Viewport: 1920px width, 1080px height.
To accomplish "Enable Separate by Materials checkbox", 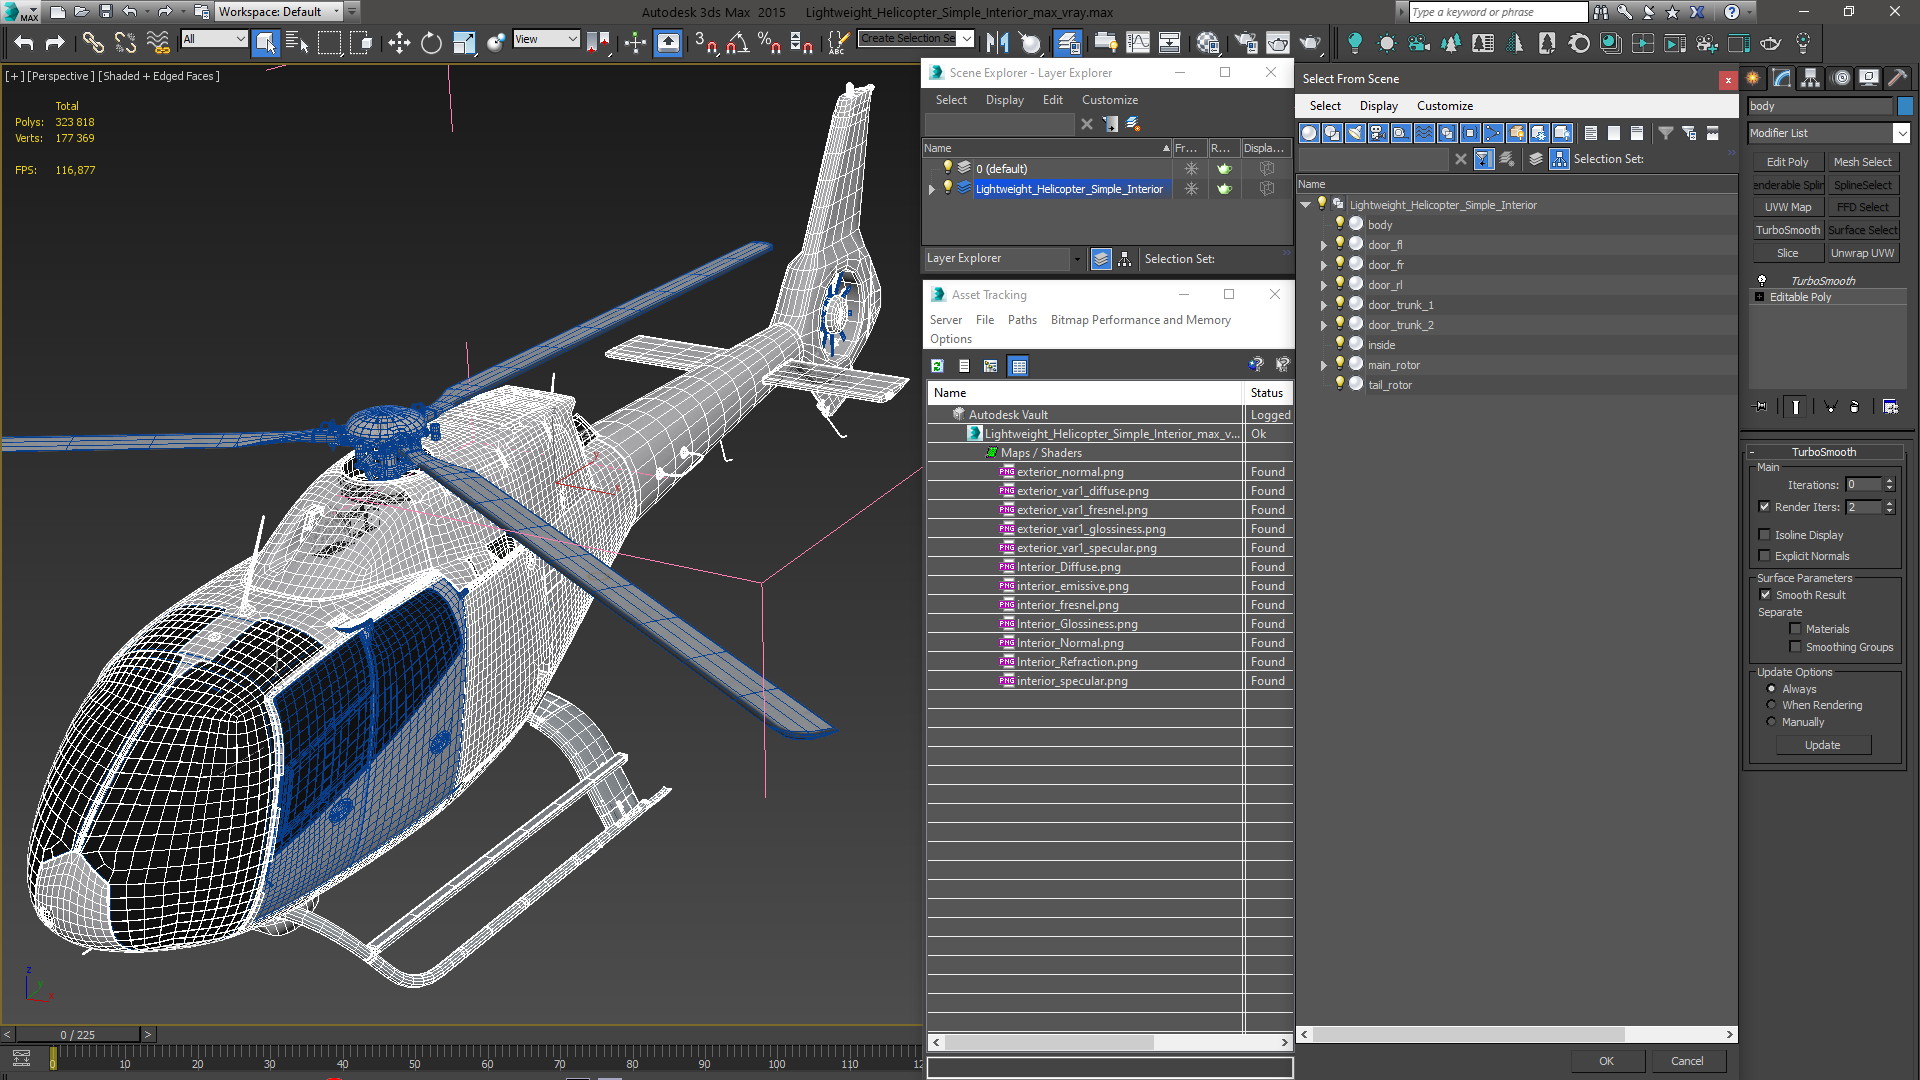I will click(x=1795, y=629).
